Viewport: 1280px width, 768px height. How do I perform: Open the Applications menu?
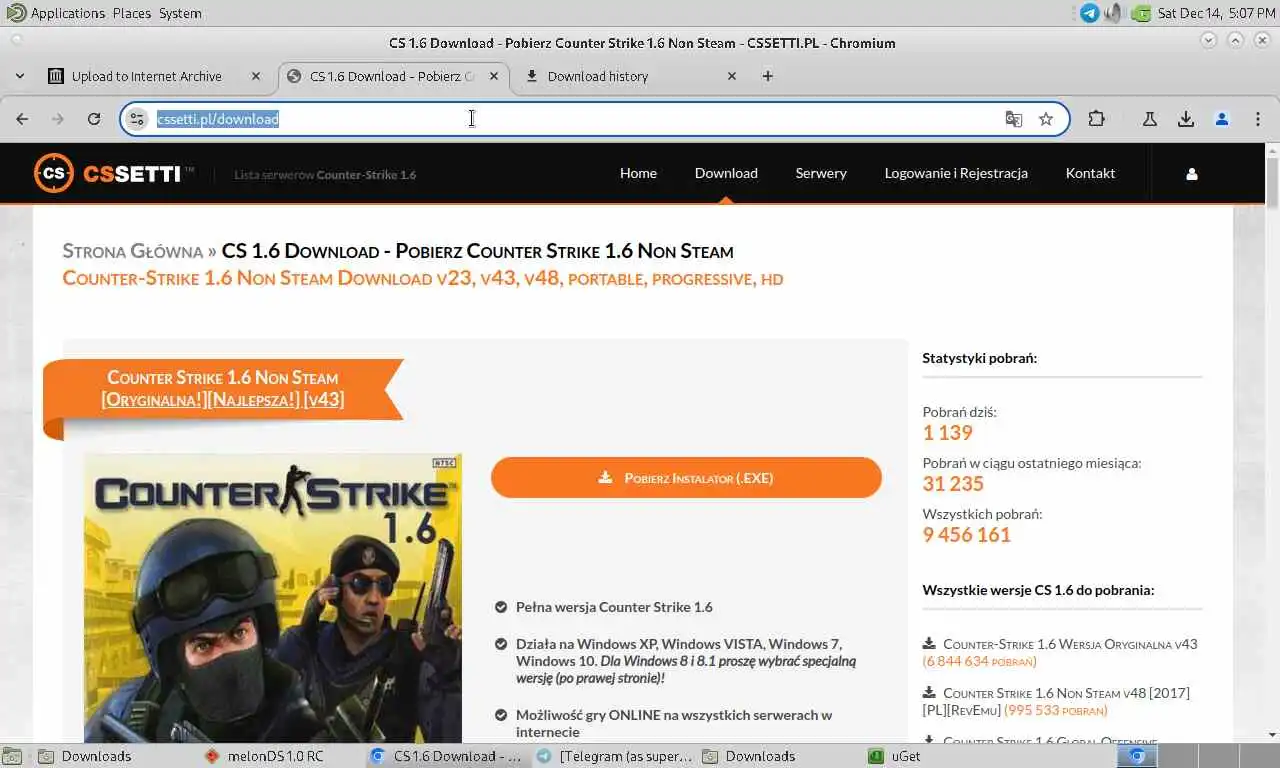tap(67, 13)
